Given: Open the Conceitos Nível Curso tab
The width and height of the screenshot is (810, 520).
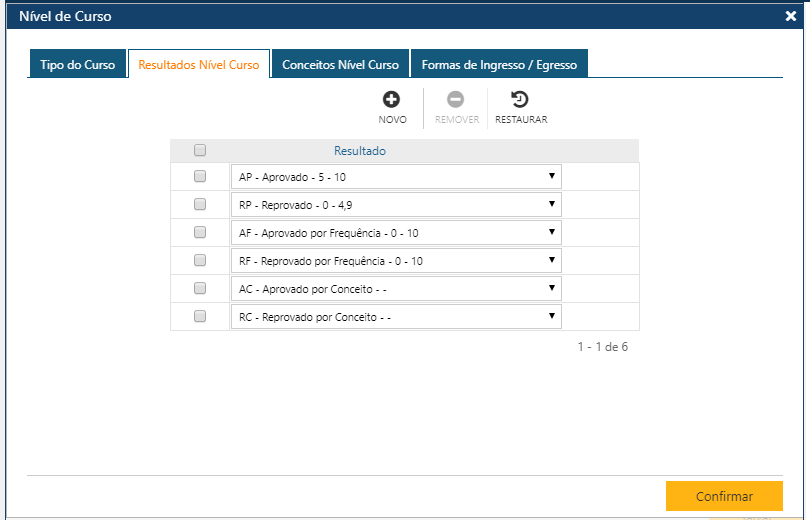Looking at the screenshot, I should pos(340,65).
